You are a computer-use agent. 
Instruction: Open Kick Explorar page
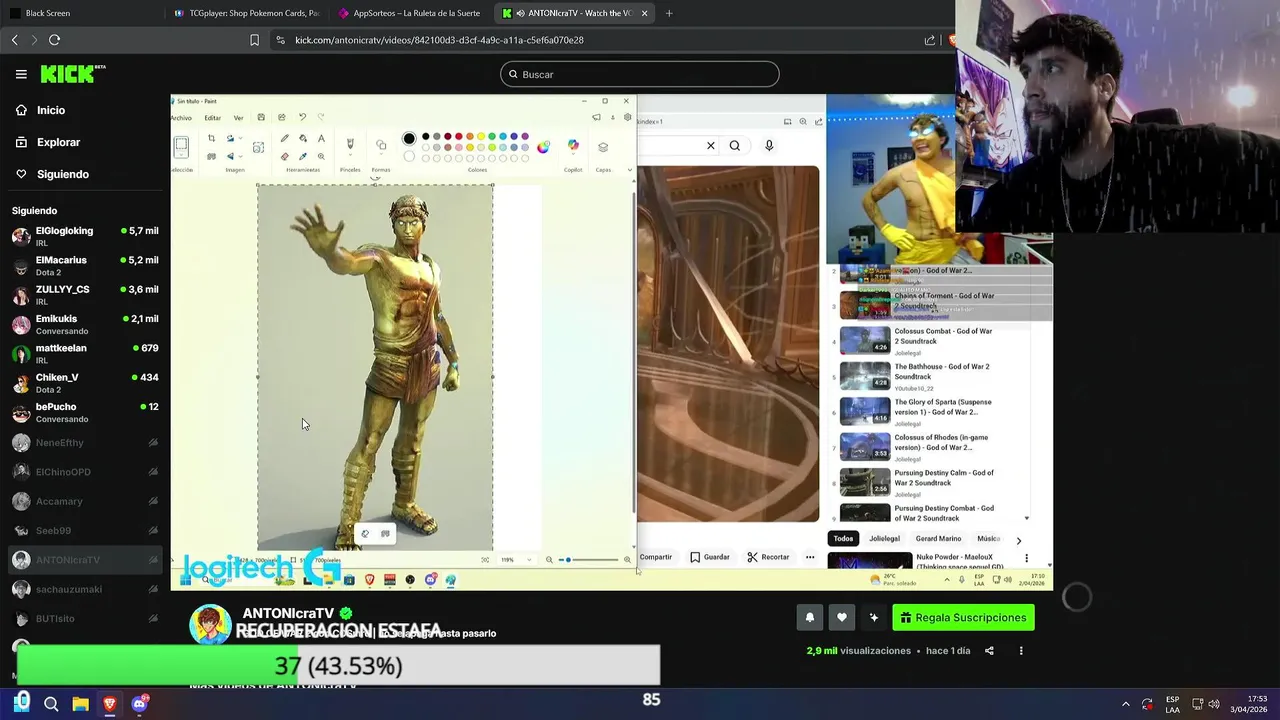click(x=47, y=142)
